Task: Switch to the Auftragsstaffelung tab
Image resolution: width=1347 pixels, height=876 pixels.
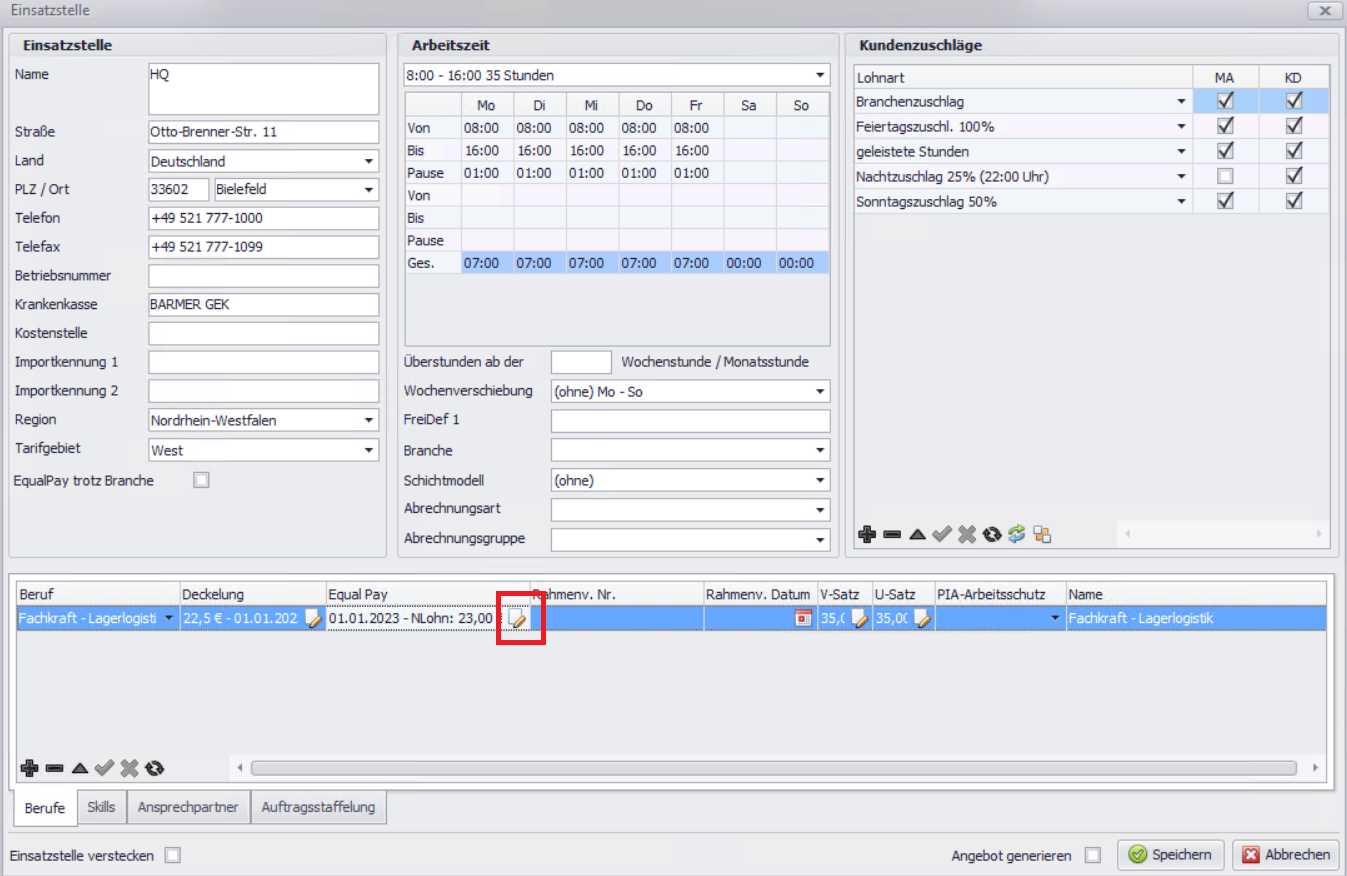Action: tap(318, 807)
